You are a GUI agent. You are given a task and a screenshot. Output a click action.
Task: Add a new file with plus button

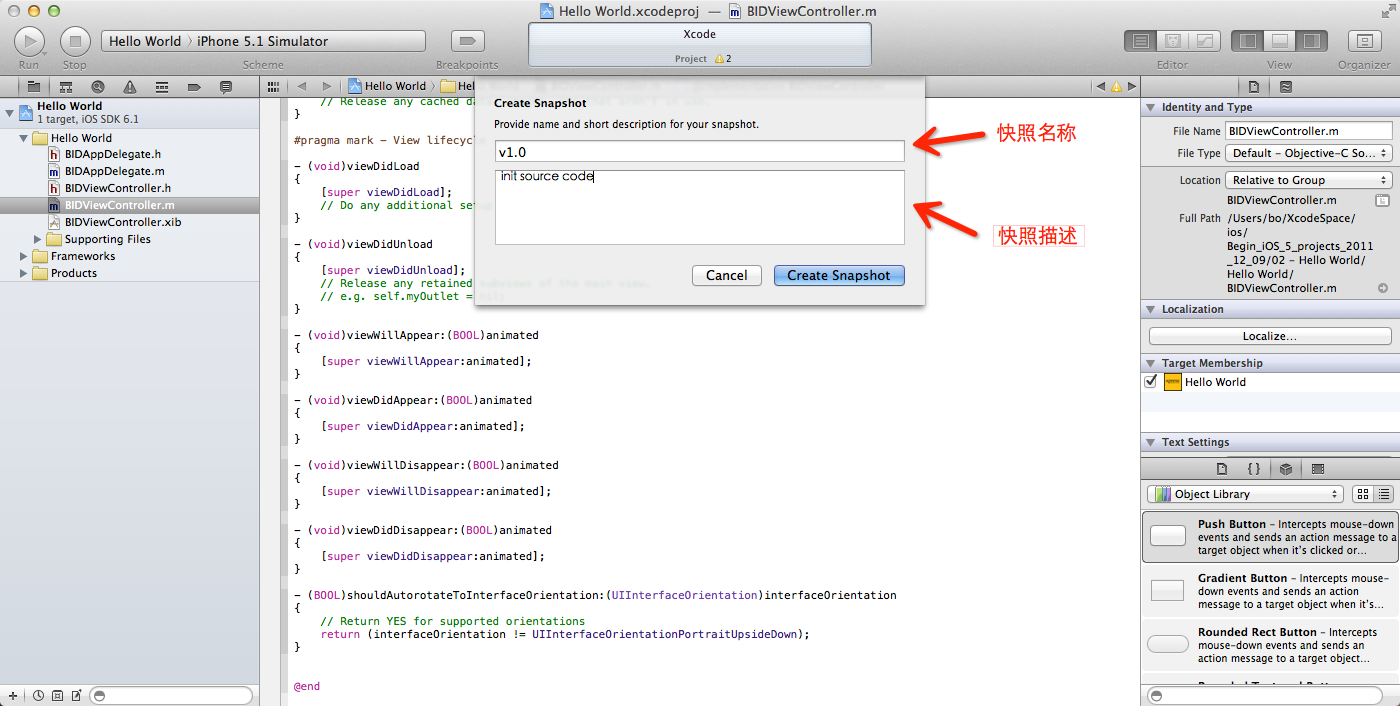pos(13,695)
